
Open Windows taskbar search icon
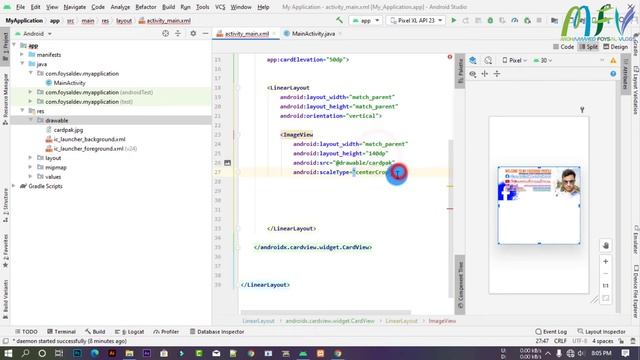(25, 353)
